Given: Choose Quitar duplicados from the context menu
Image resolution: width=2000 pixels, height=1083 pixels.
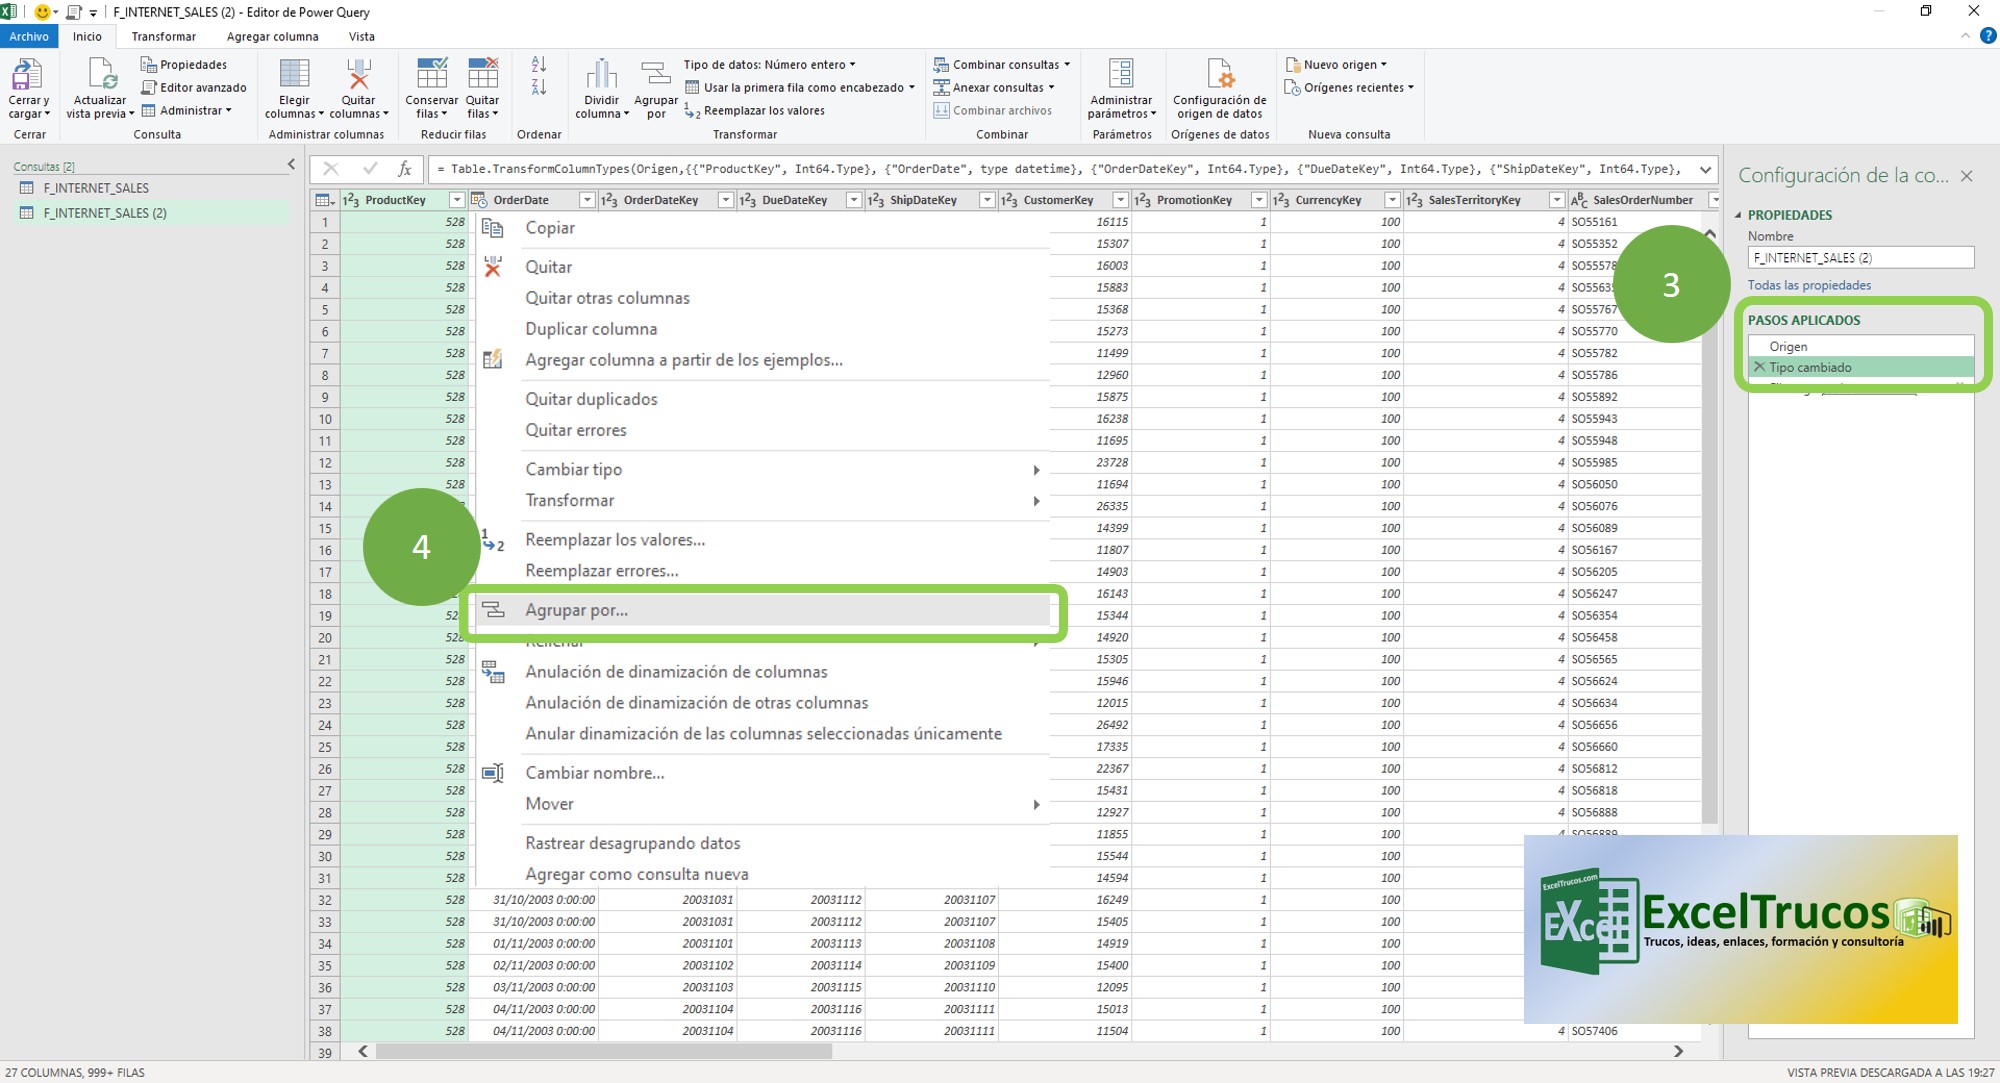Looking at the screenshot, I should point(591,399).
